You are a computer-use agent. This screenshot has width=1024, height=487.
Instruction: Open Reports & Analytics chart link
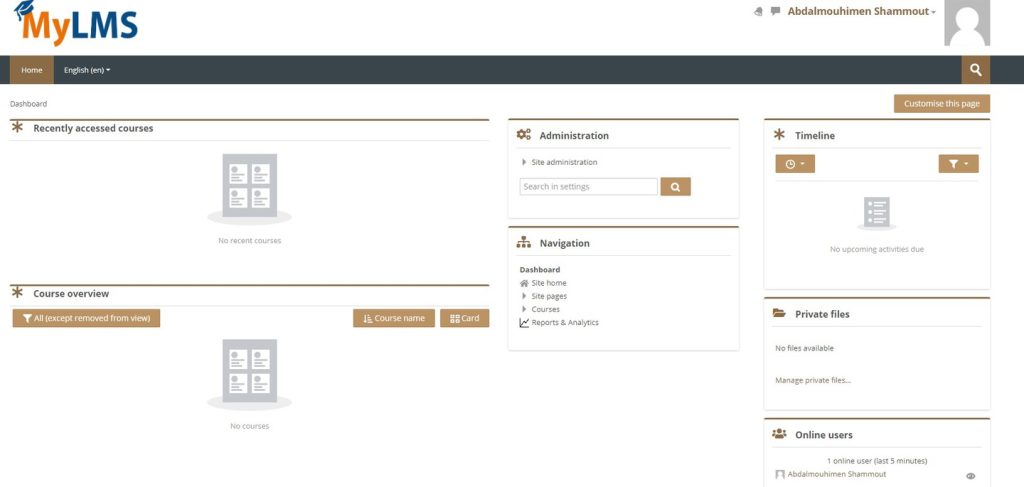(x=564, y=323)
